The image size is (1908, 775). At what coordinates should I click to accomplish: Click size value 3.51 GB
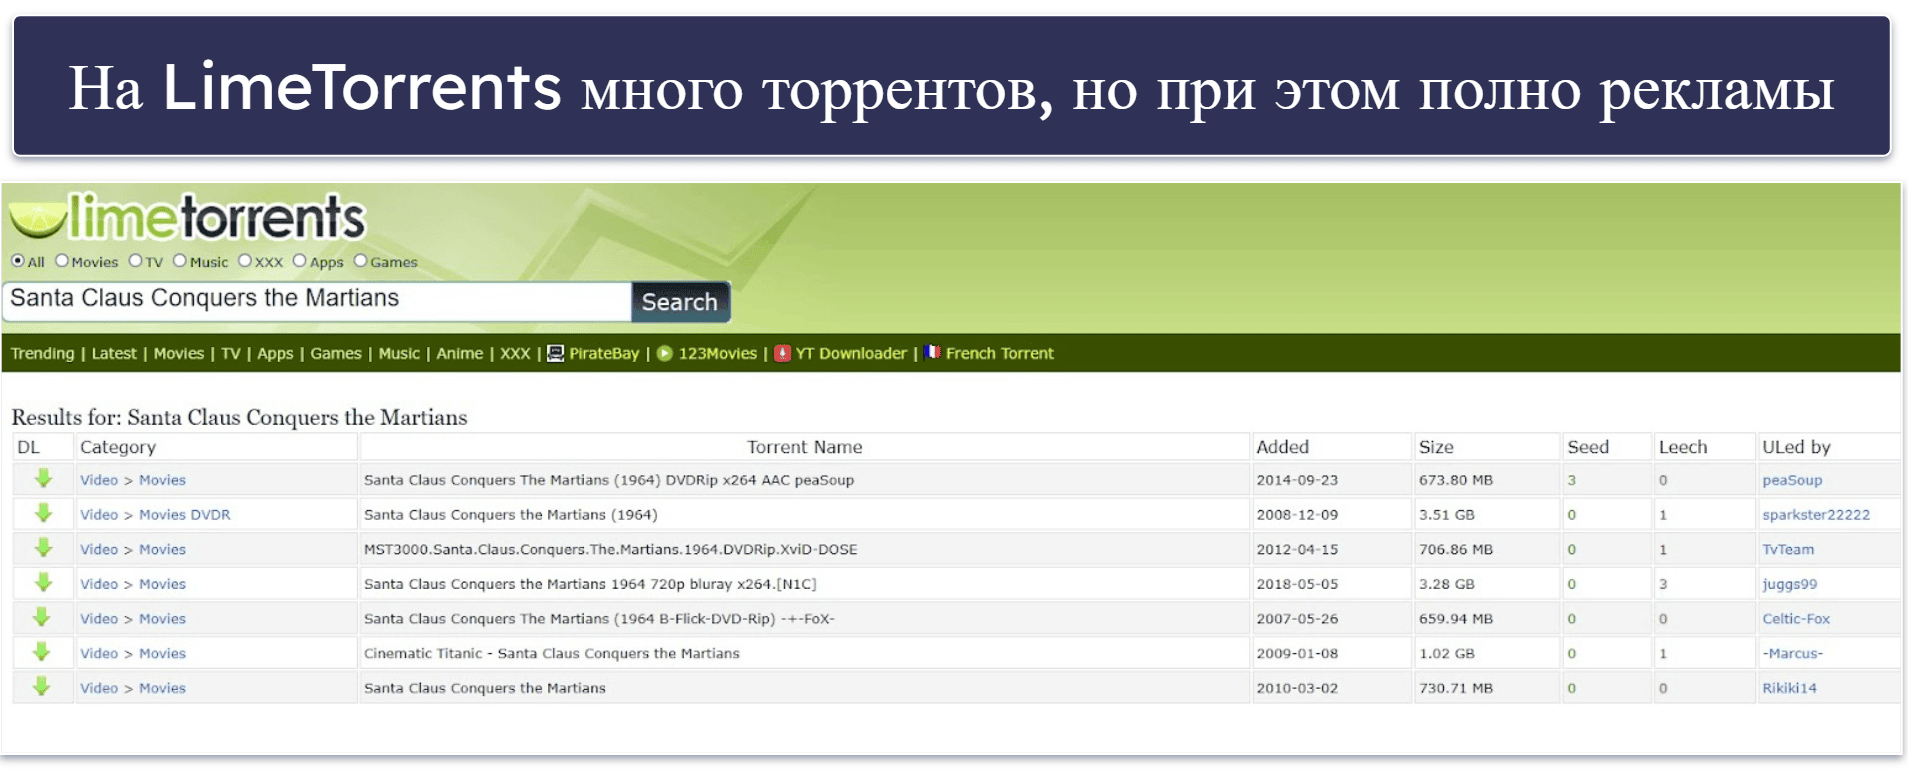tap(1446, 515)
